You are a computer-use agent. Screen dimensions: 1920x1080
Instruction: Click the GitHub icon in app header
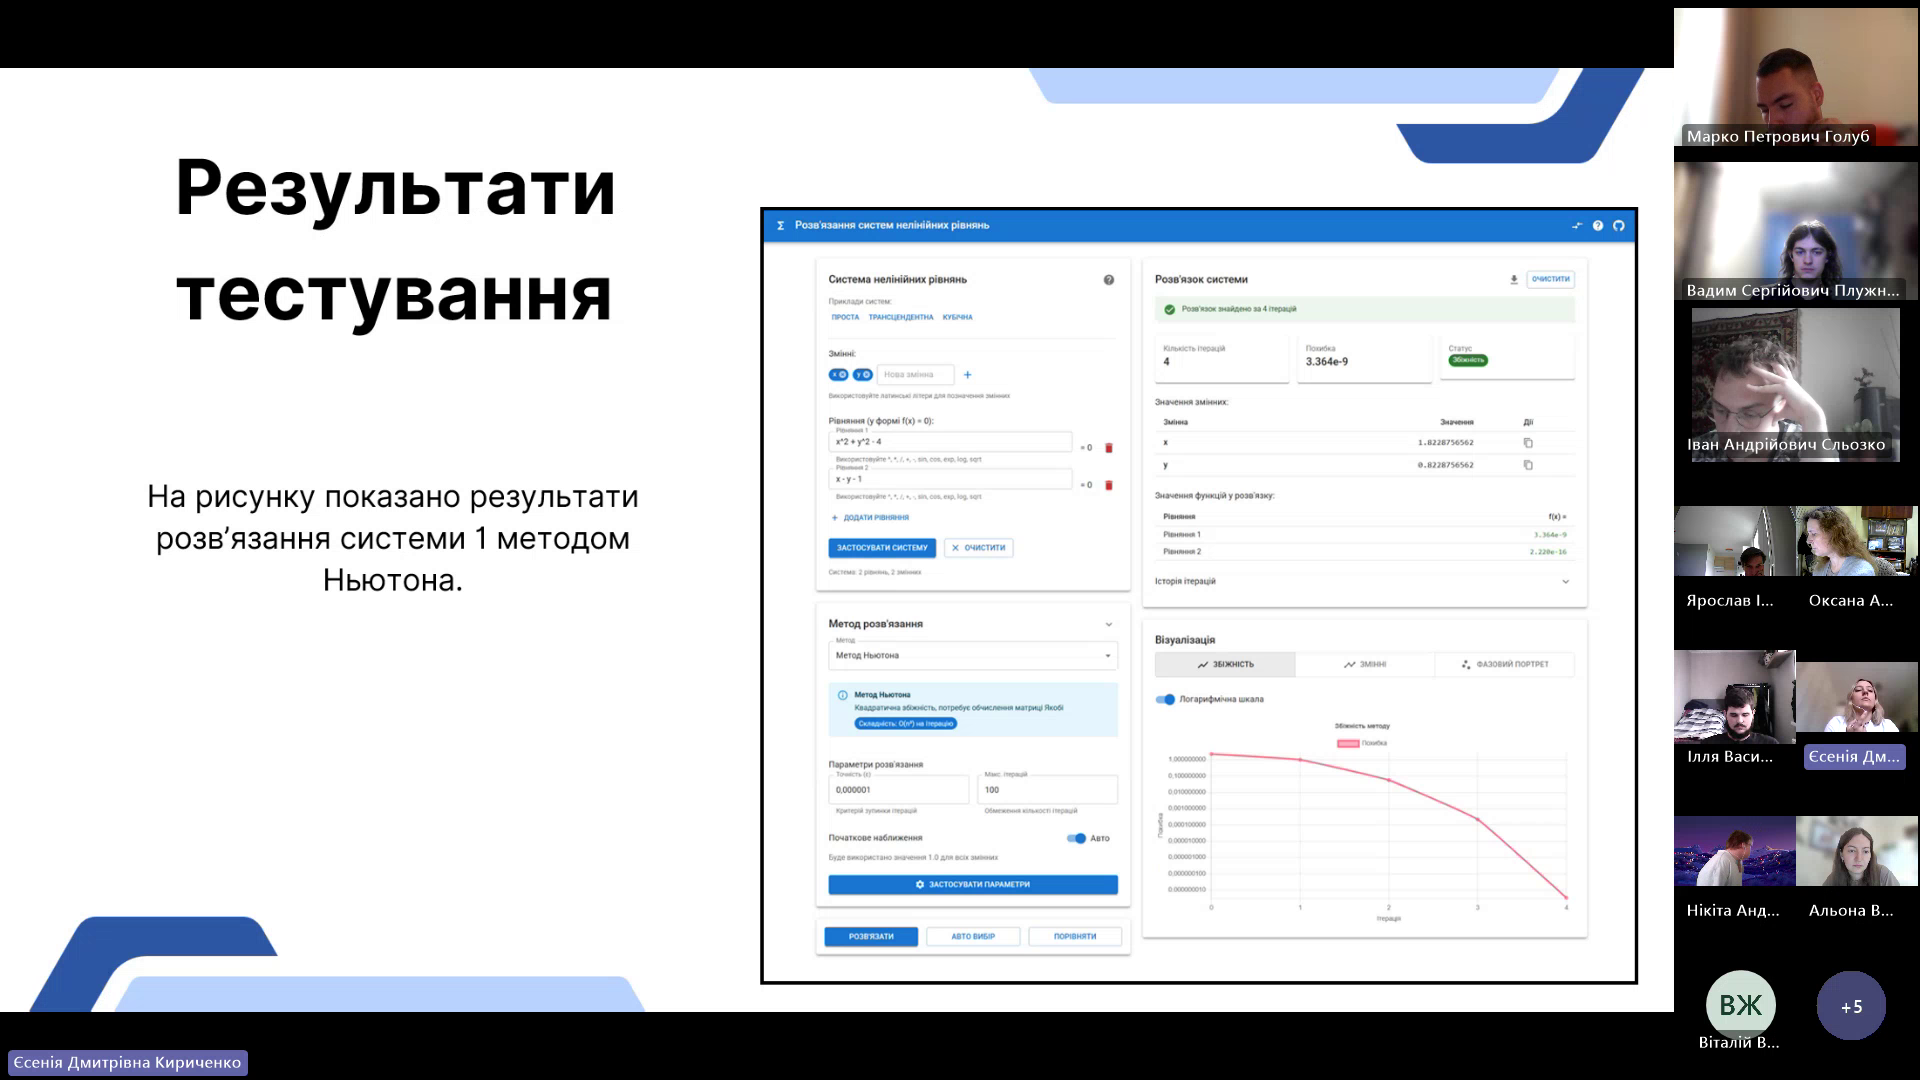[x=1618, y=226]
